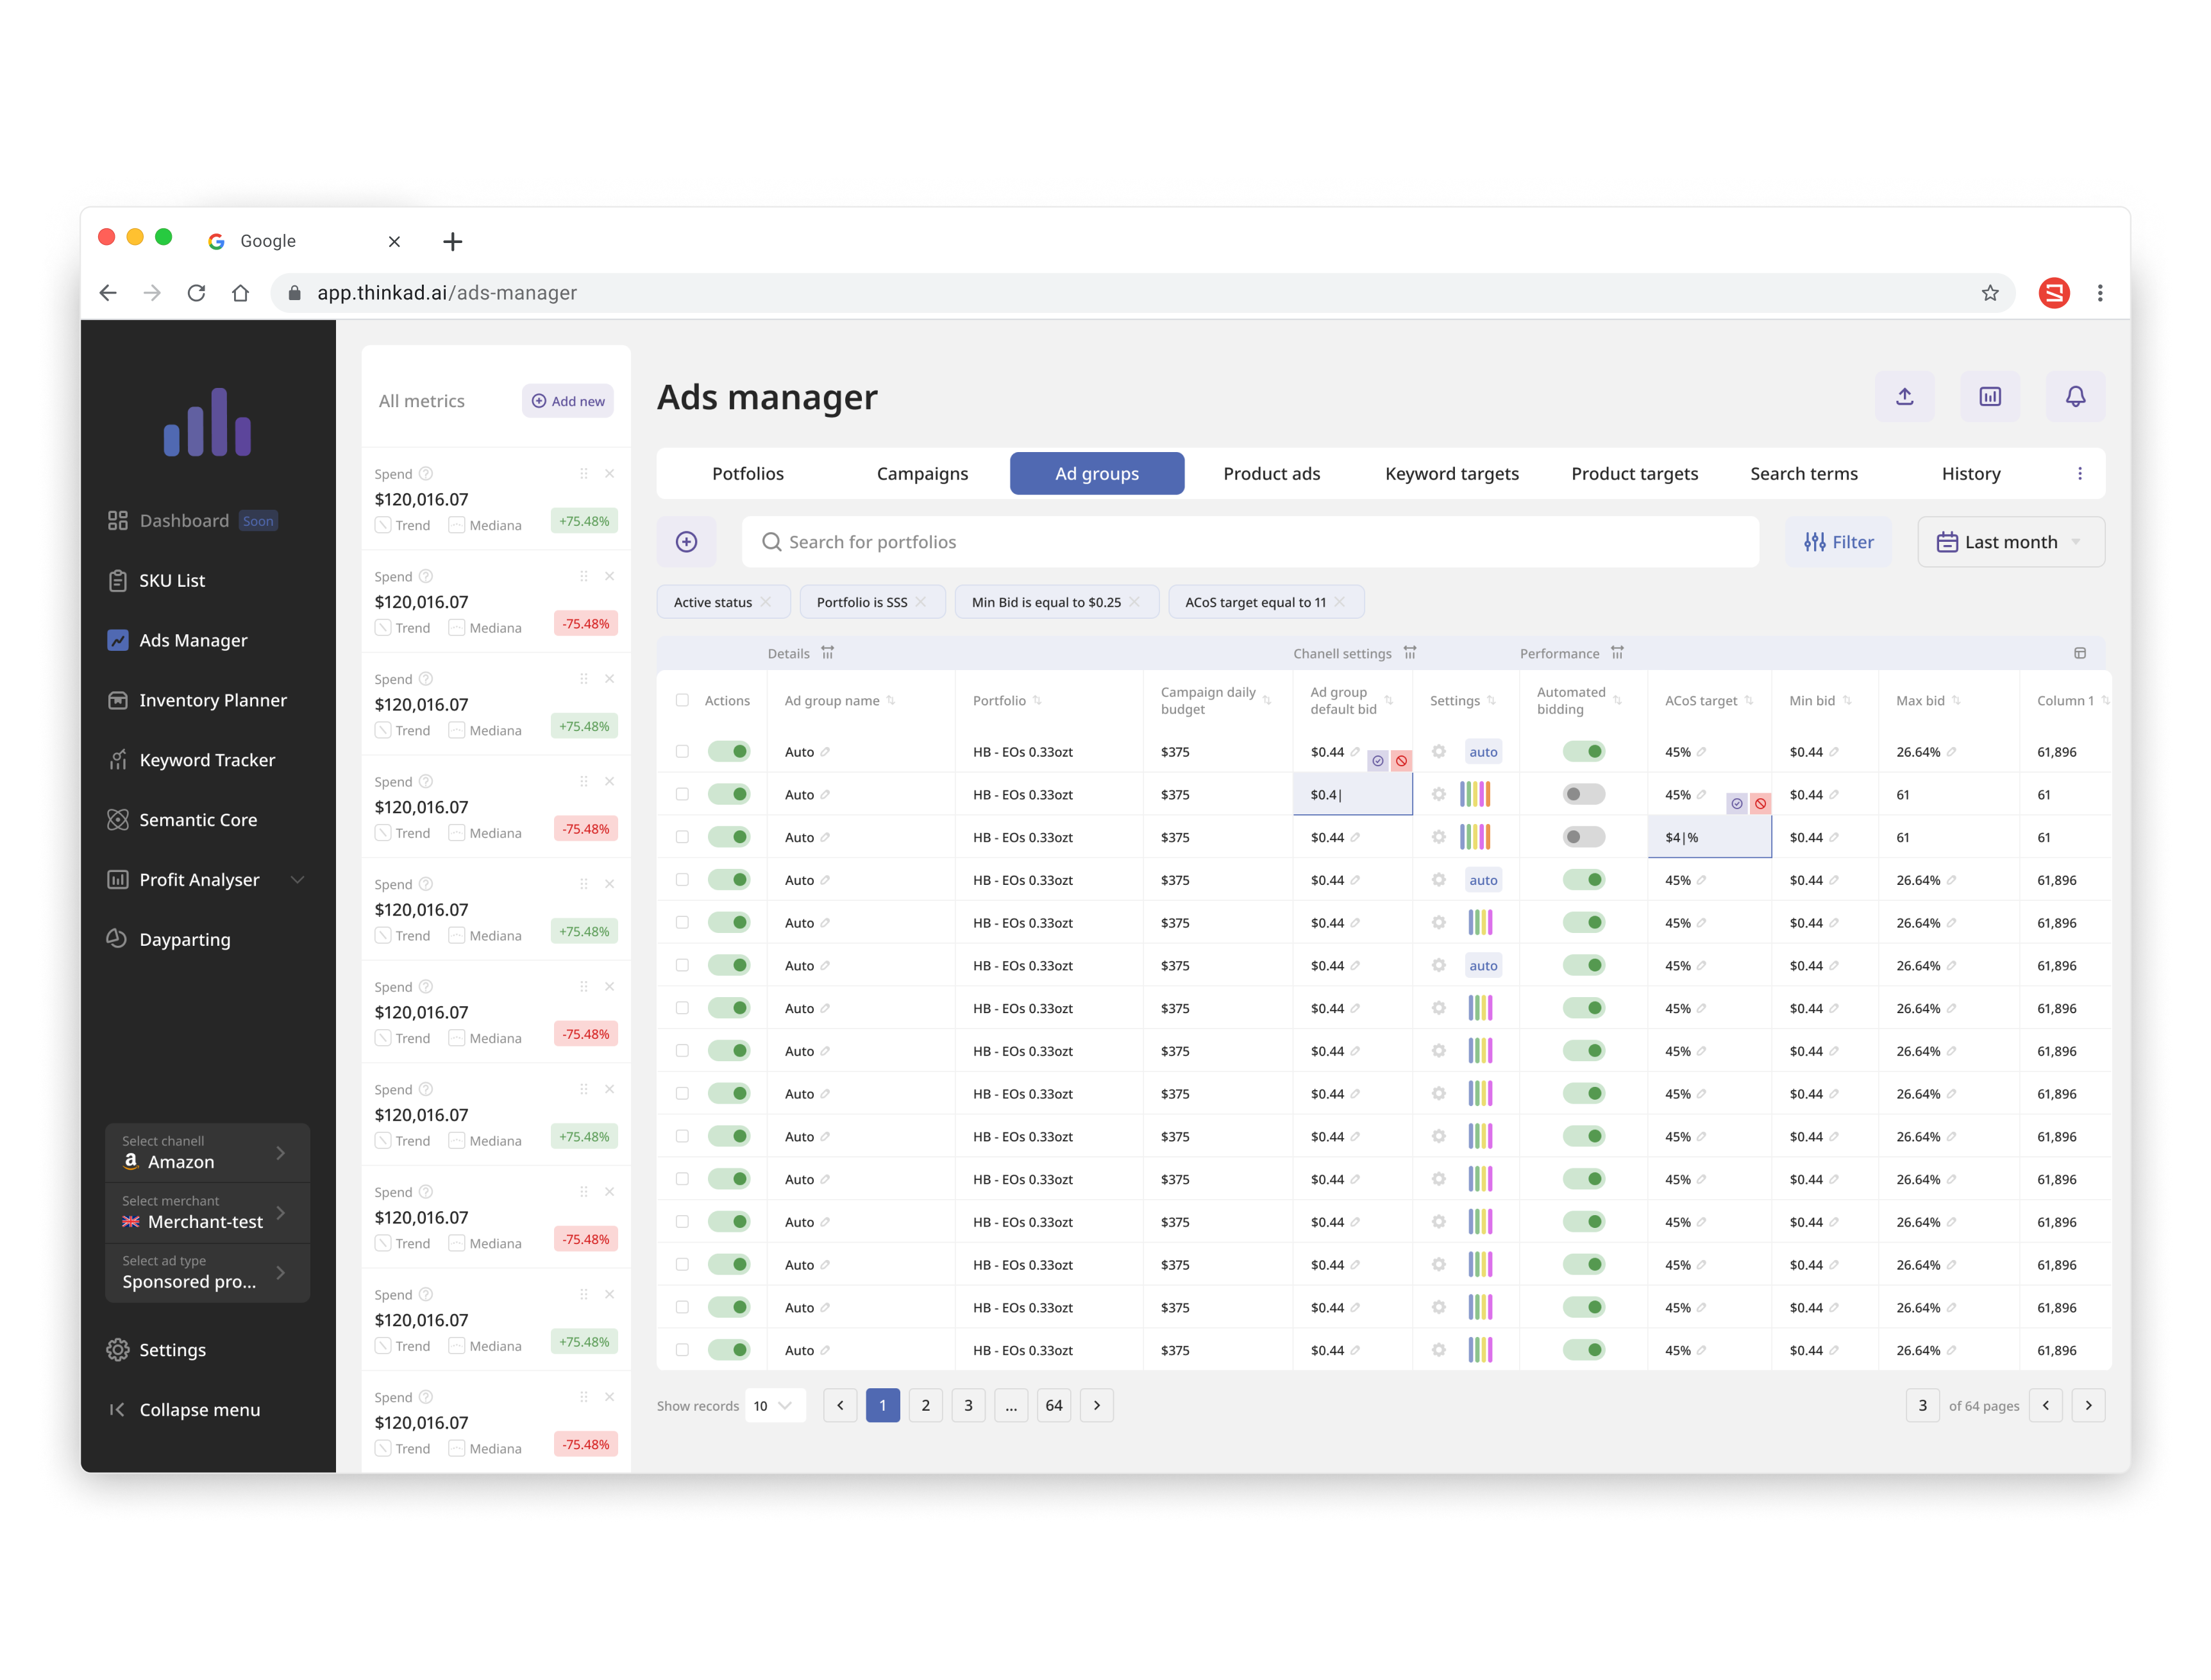Click settings gear in first table row
Screen dimensions: 2211x1680
(x=1438, y=752)
